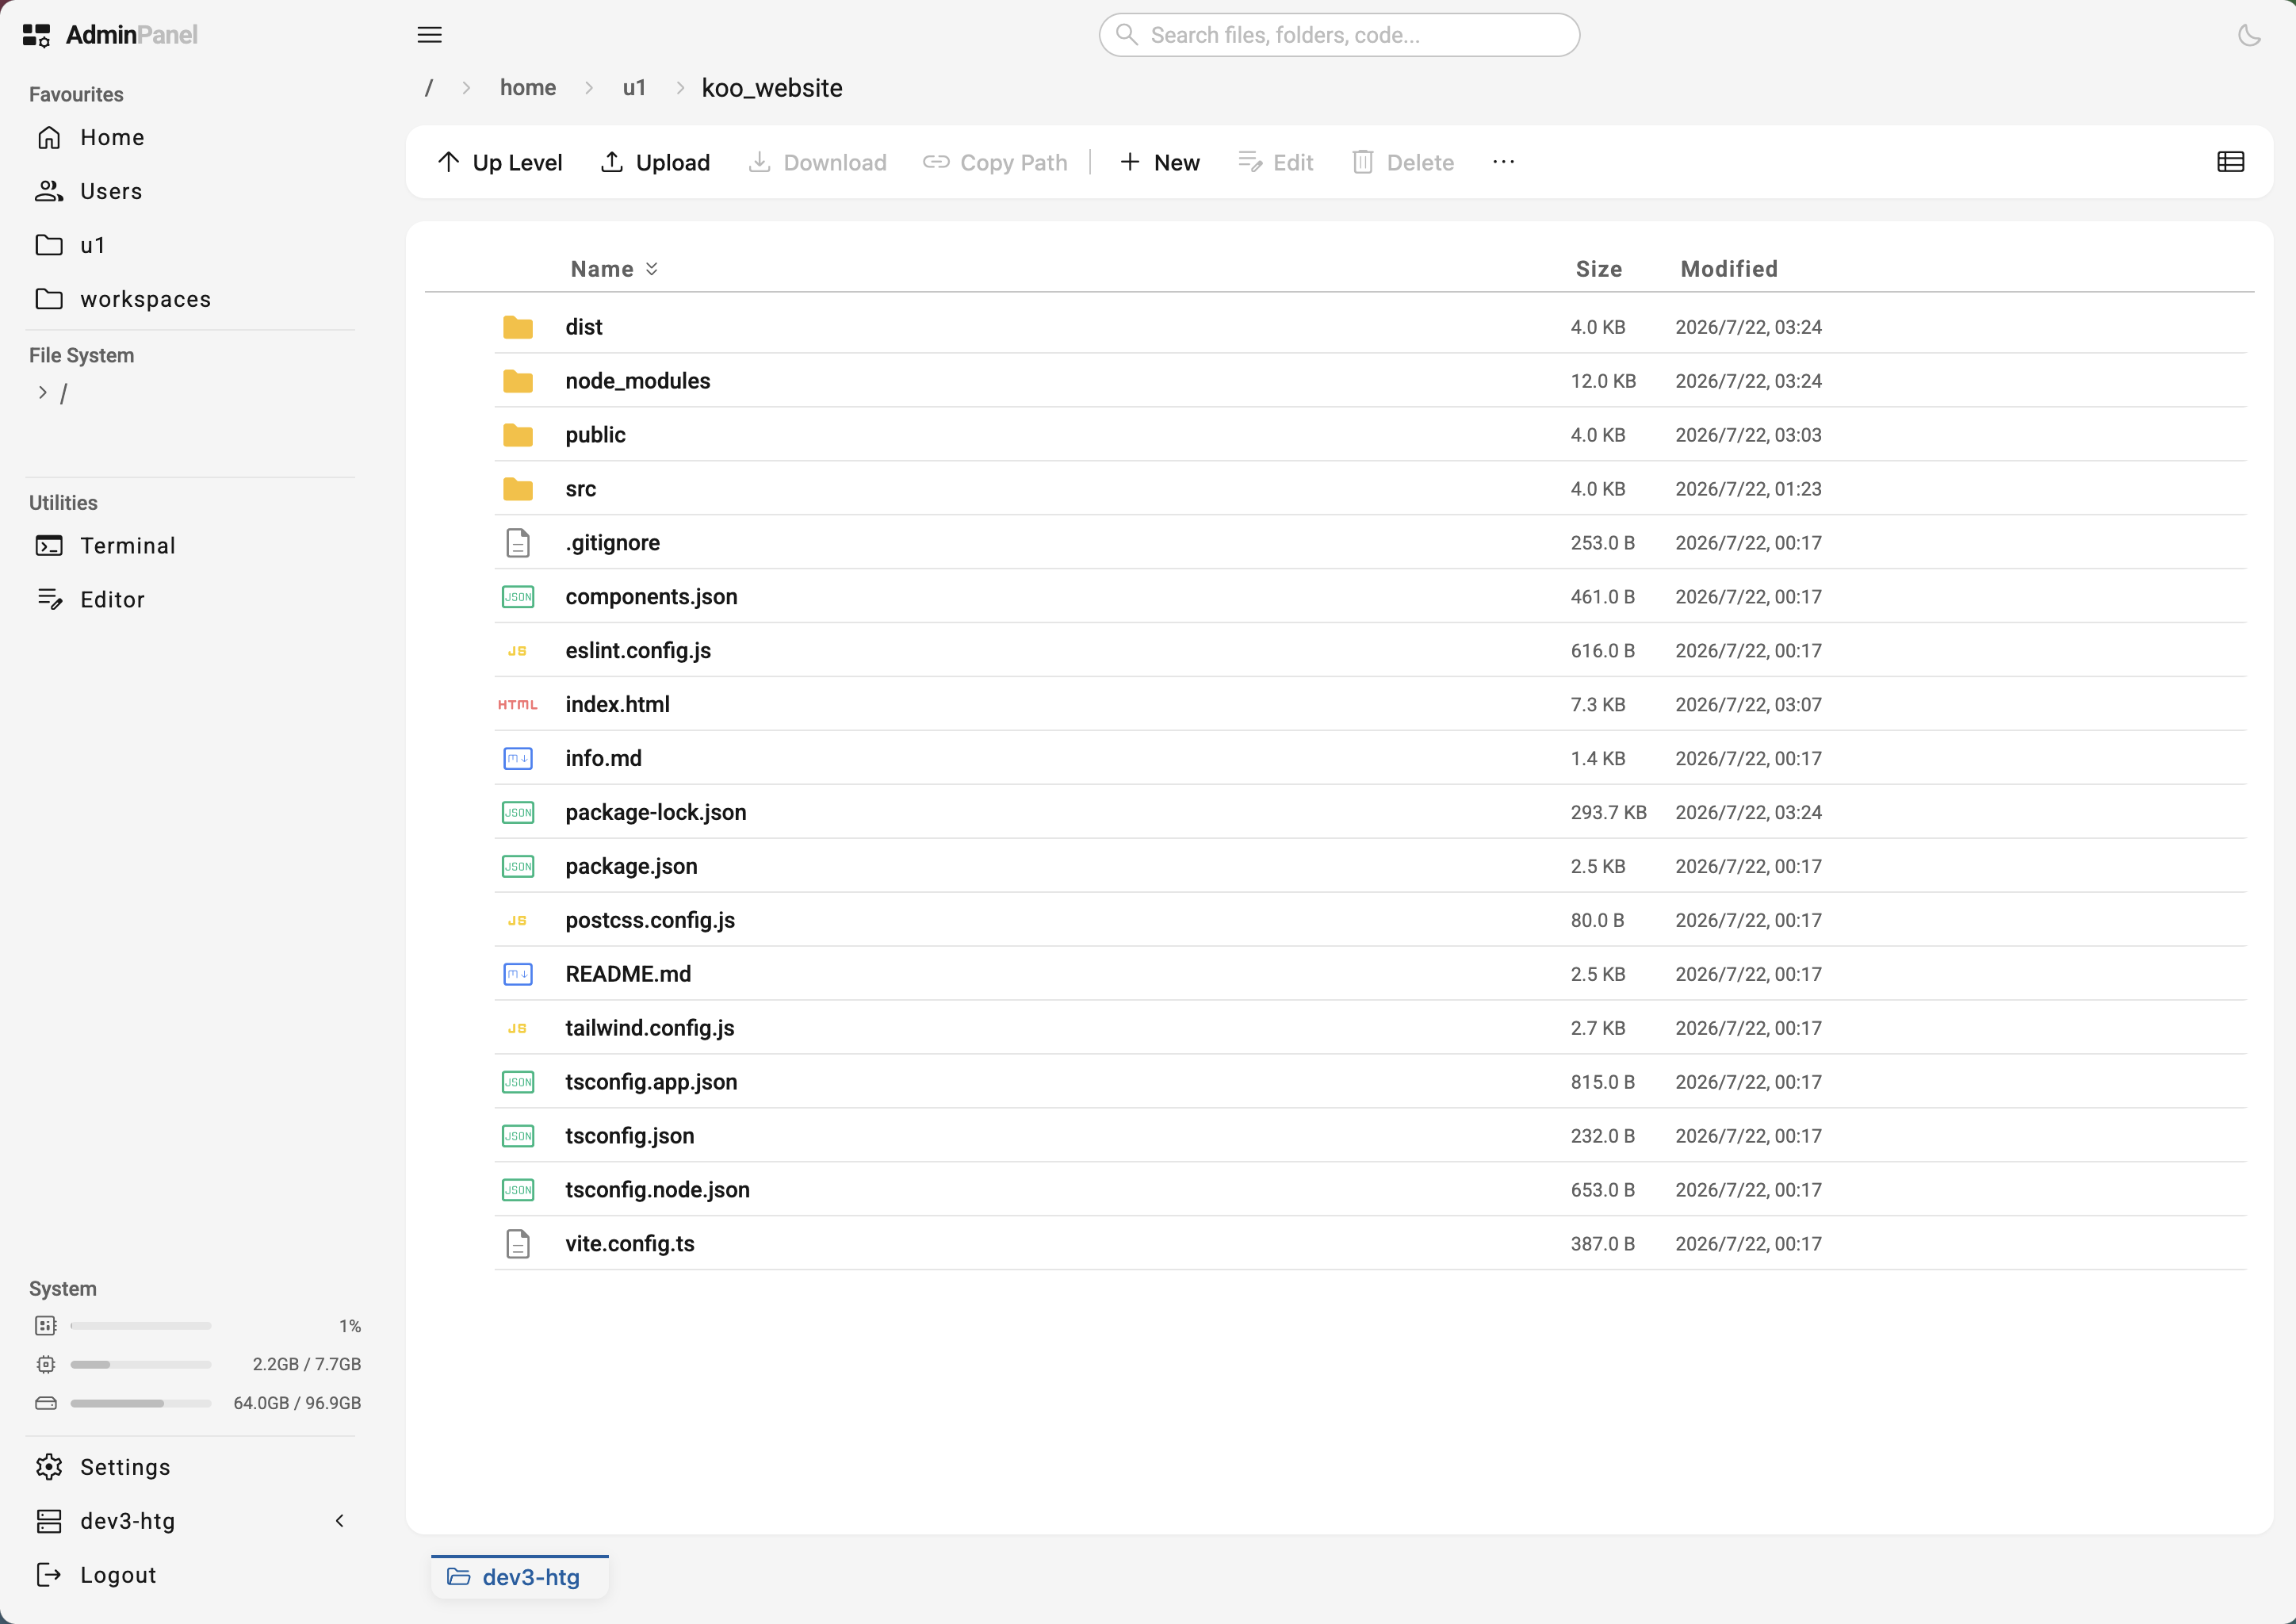Viewport: 2296px width, 1624px height.
Task: Click .gitignore file icon
Action: pyautogui.click(x=518, y=543)
